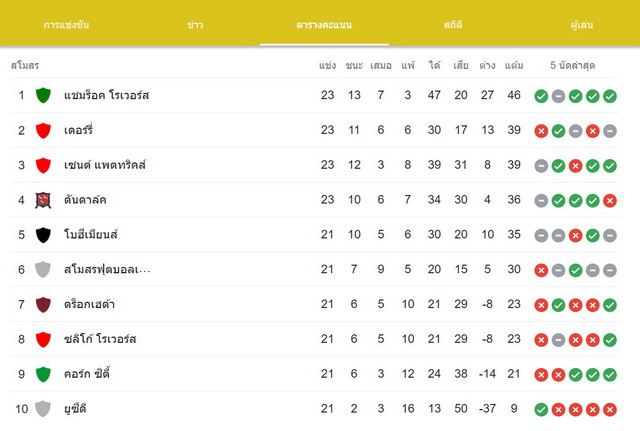Click the 5 นัดล่าสุด column header
Viewport: 640px width, 431px height.
point(572,65)
